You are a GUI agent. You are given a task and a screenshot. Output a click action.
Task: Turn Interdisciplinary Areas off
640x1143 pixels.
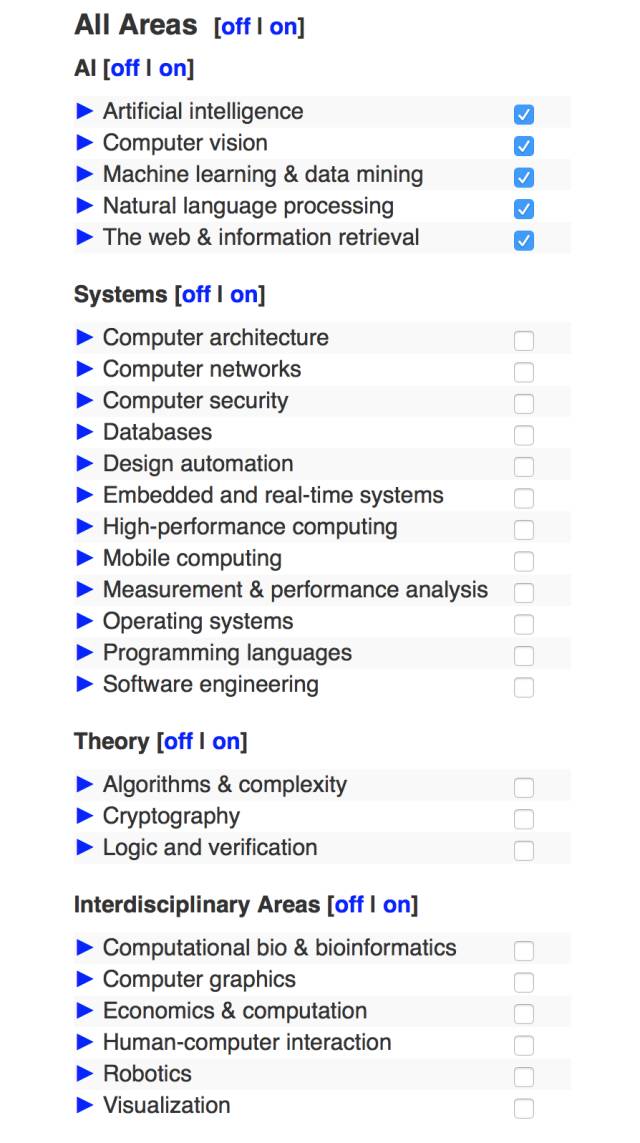(349, 905)
